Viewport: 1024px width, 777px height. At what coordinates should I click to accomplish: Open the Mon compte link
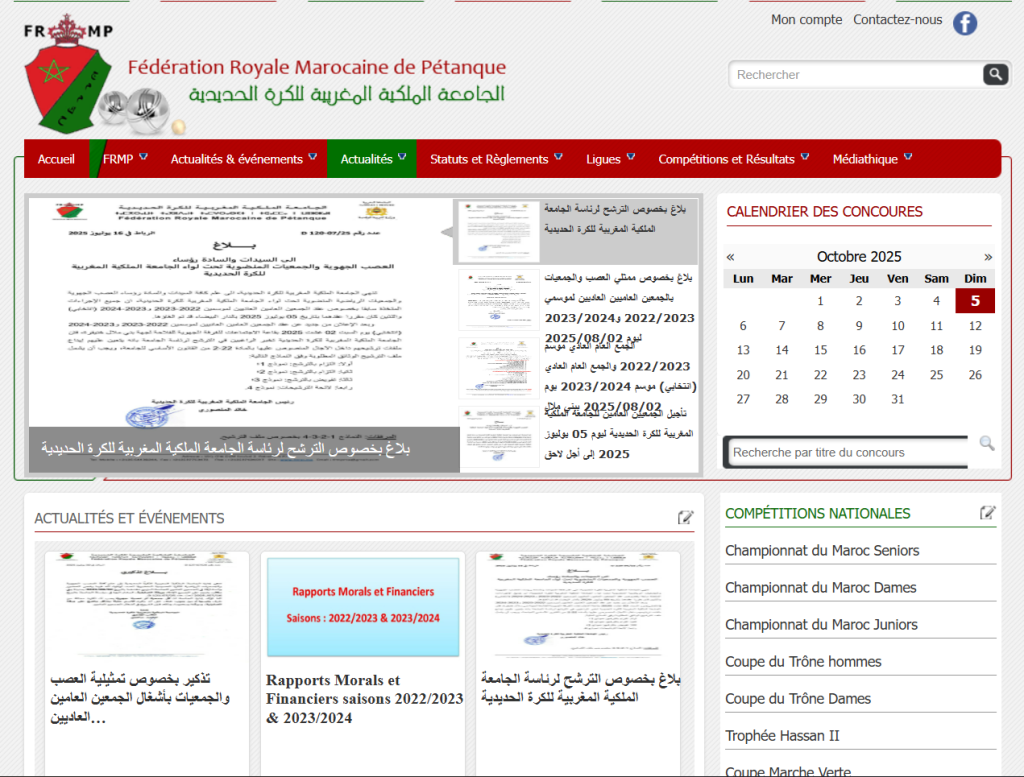(x=806, y=19)
